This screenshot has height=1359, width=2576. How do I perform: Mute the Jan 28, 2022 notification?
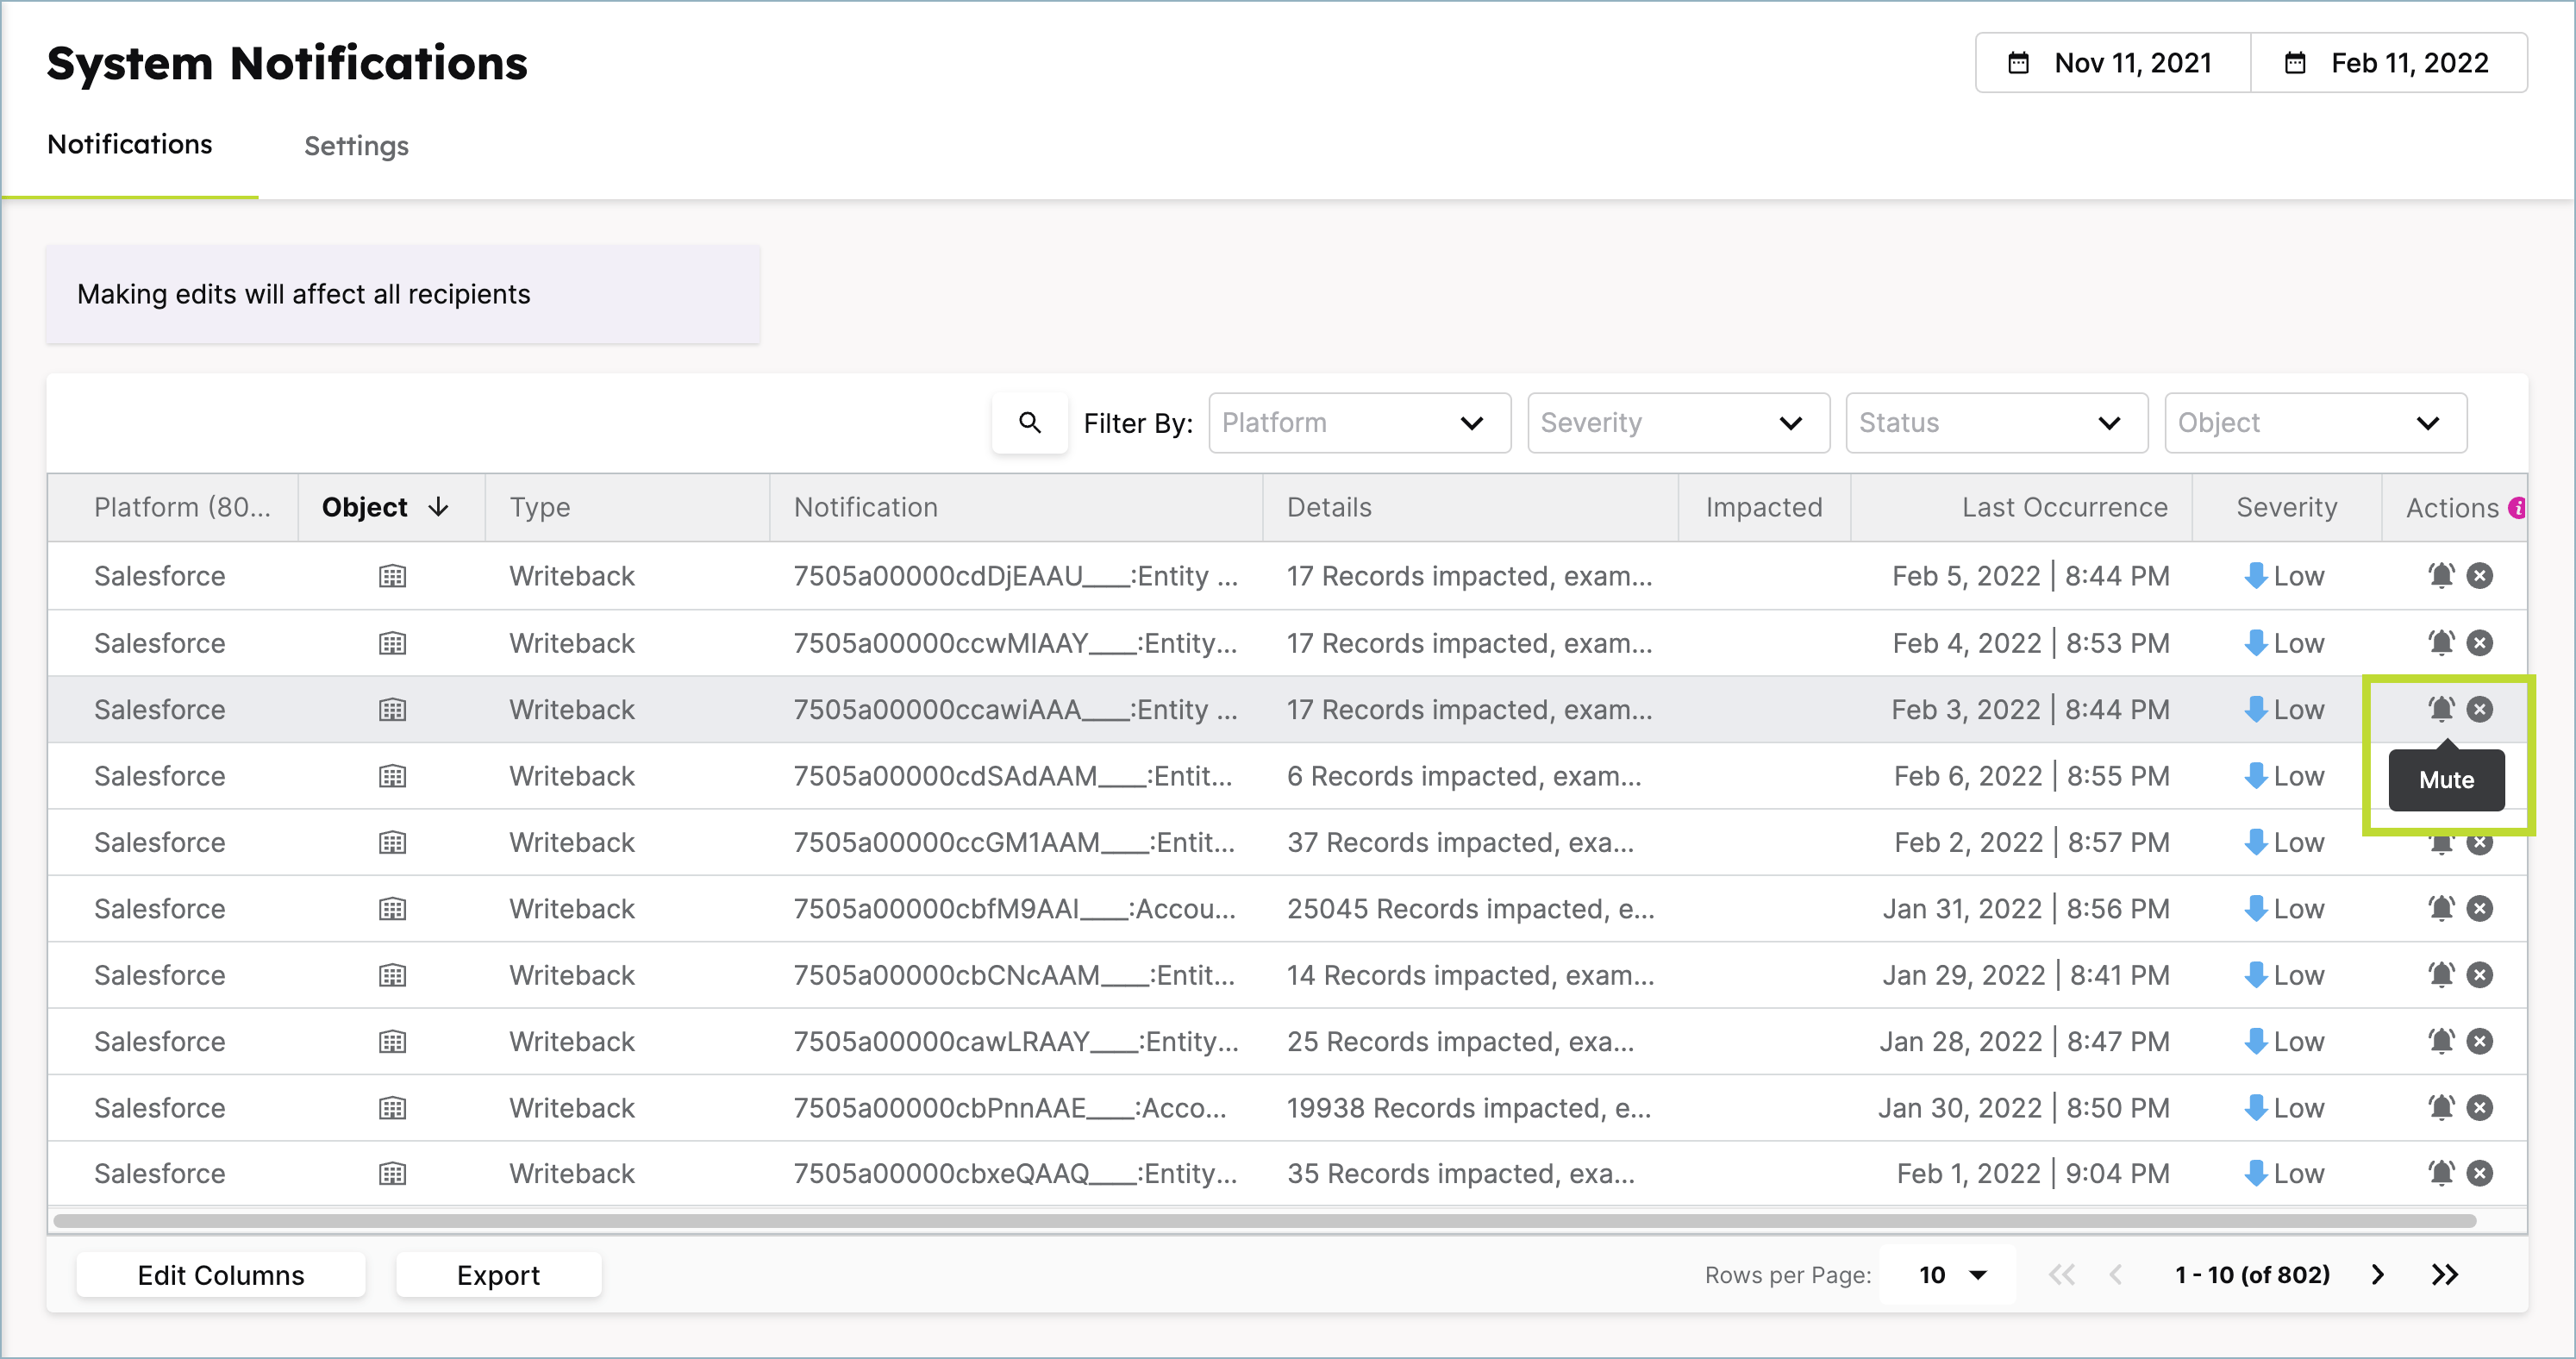pos(2441,1041)
